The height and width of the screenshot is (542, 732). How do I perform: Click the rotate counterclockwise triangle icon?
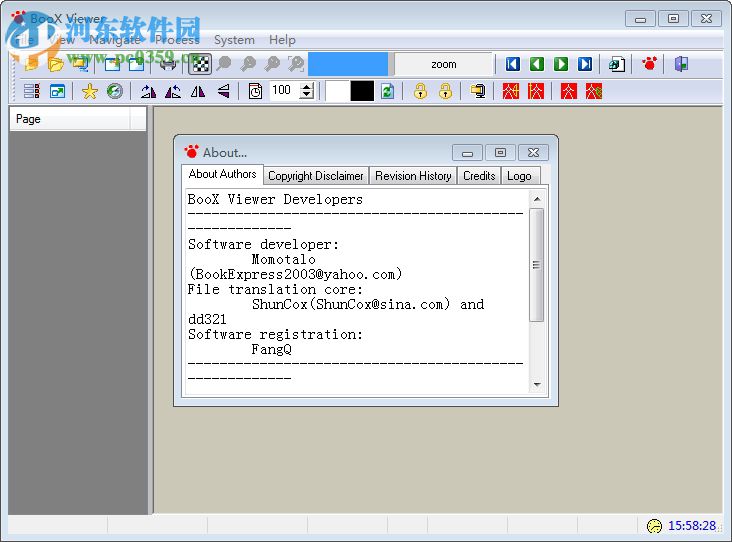click(173, 91)
